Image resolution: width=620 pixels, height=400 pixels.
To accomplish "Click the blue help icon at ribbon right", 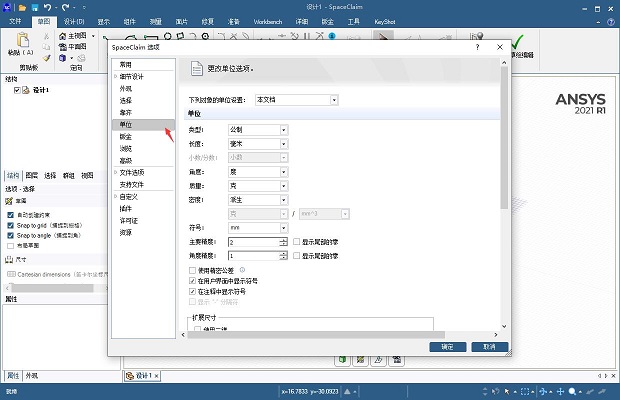I will tap(611, 22).
